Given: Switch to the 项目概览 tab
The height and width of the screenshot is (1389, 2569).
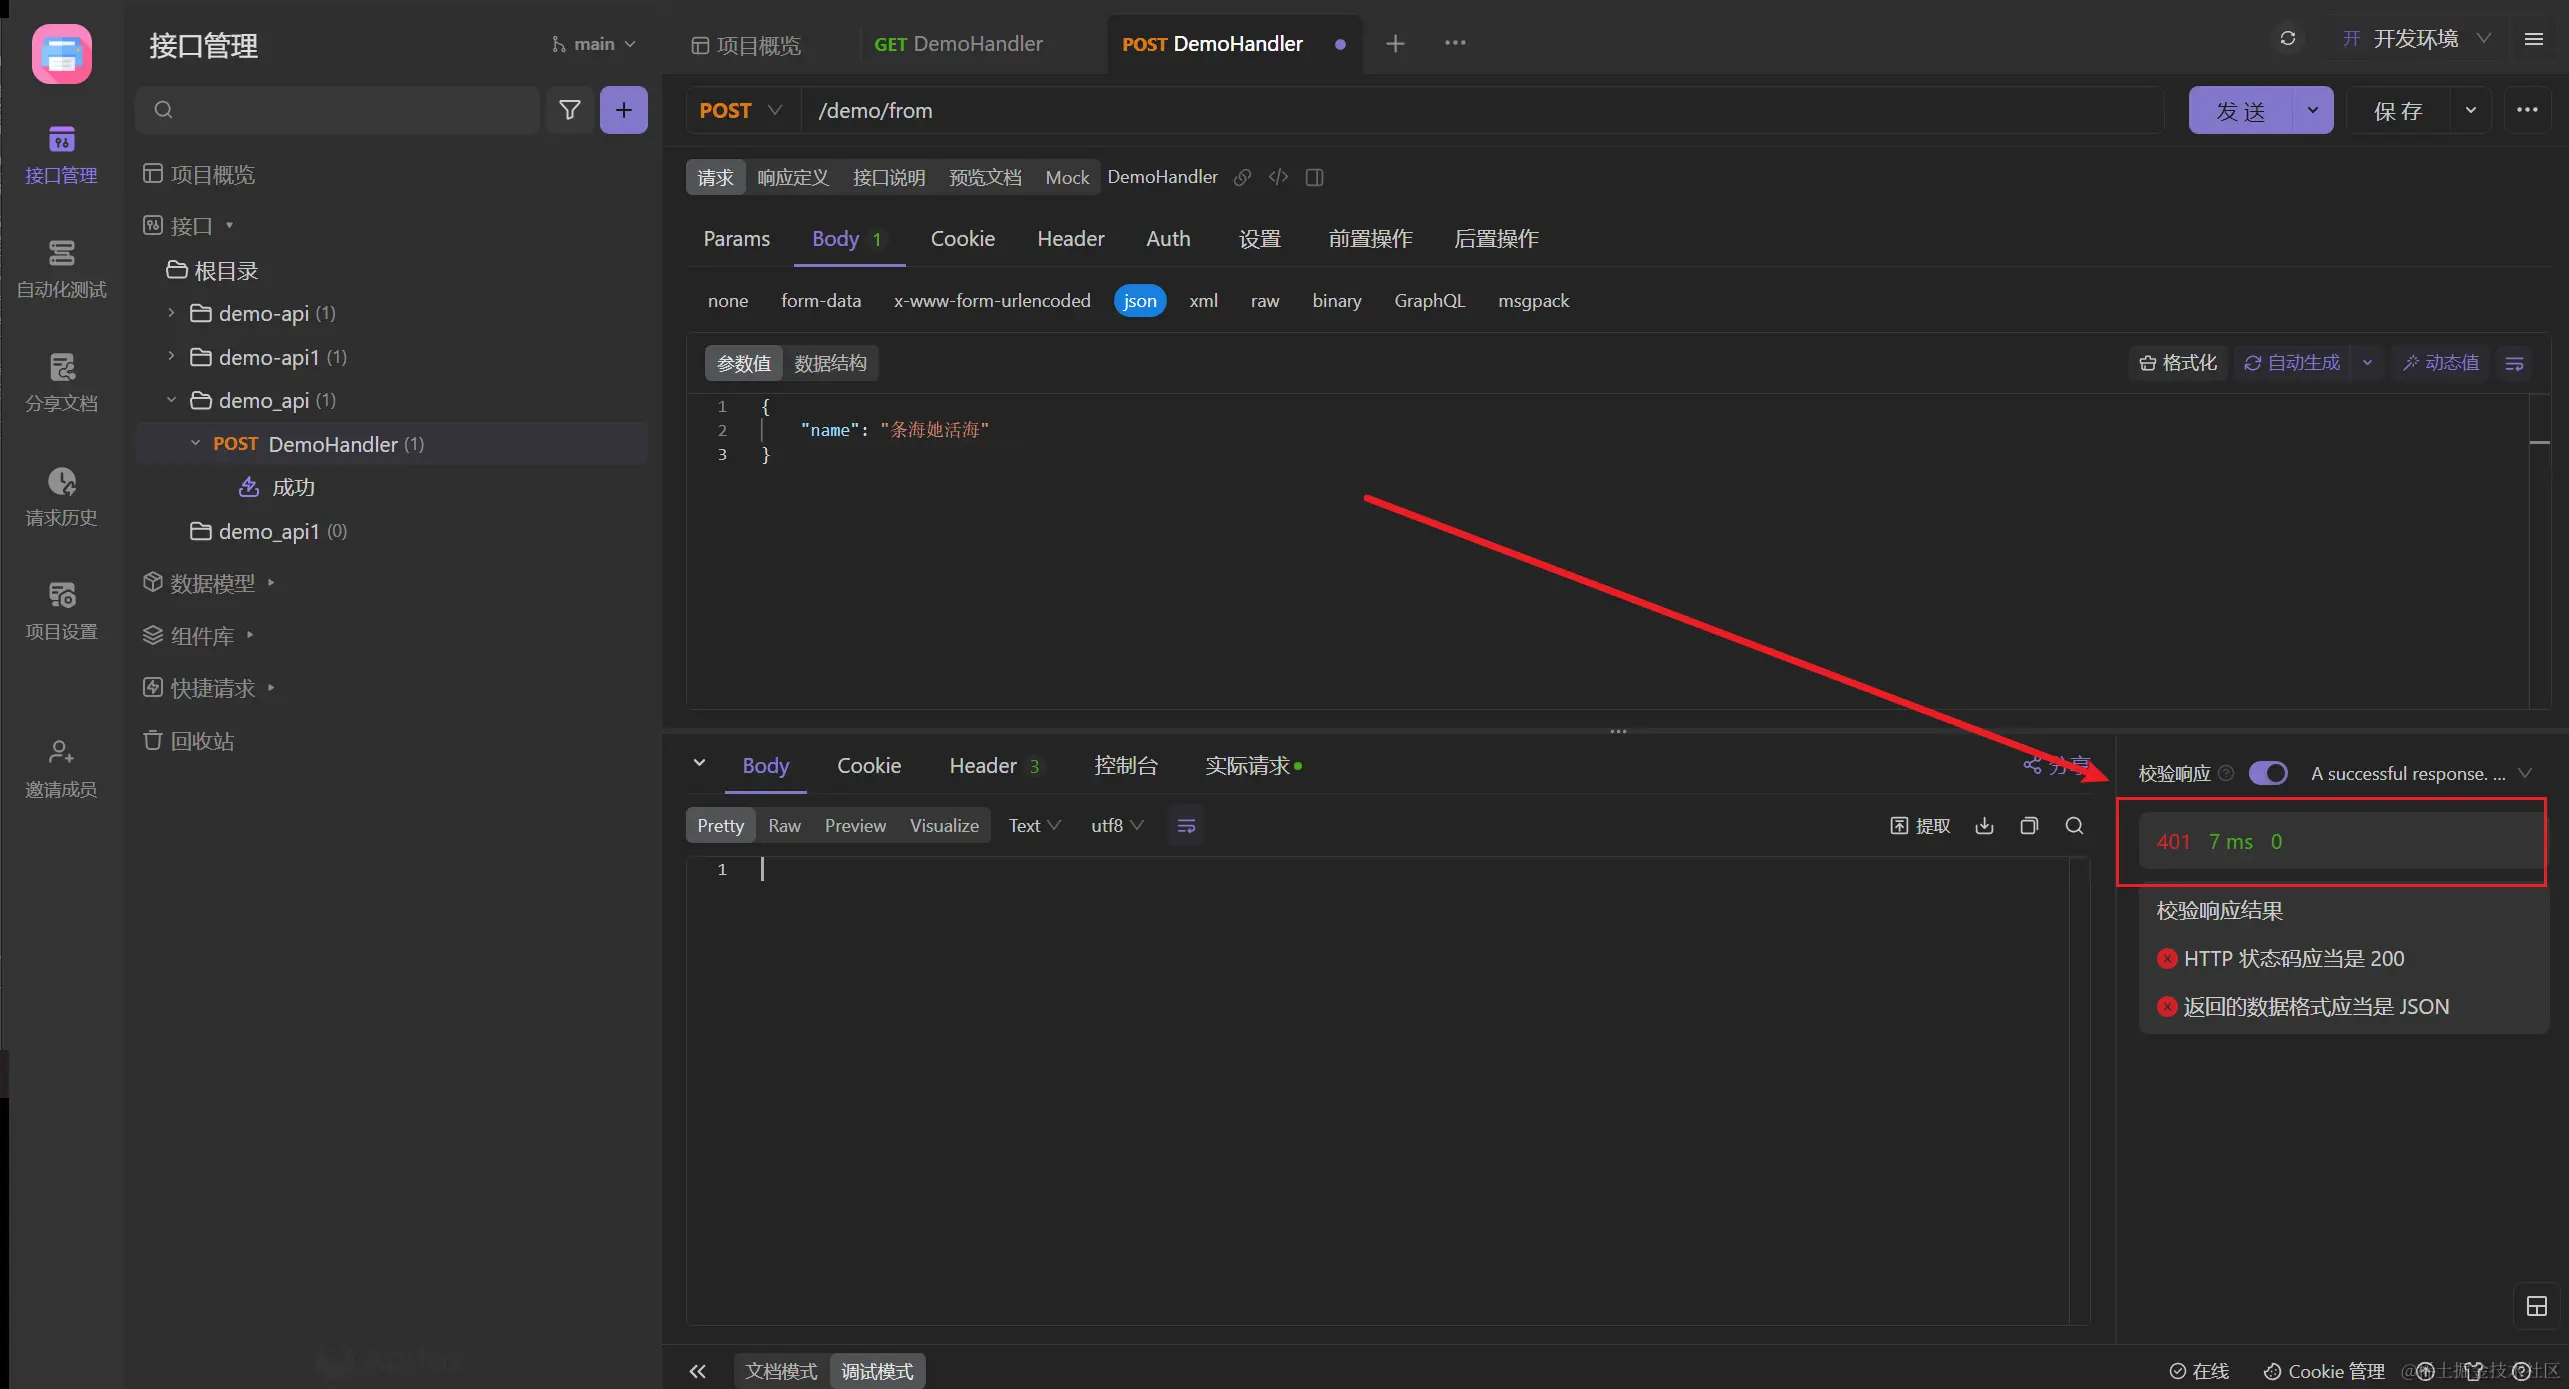Looking at the screenshot, I should click(746, 45).
